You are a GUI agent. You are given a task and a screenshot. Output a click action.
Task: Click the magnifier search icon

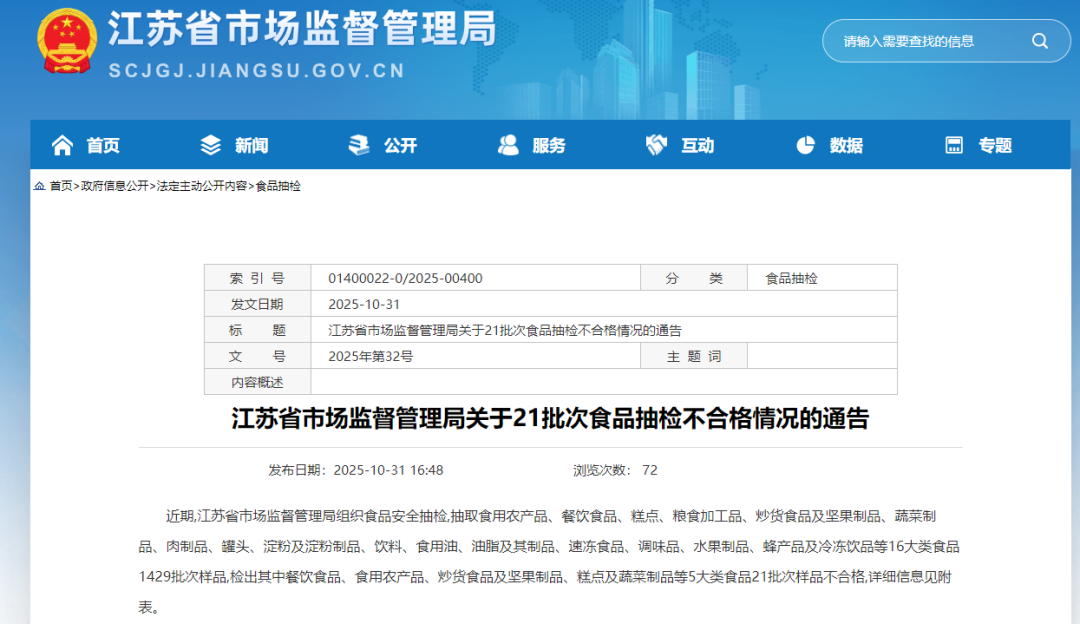coord(1040,41)
